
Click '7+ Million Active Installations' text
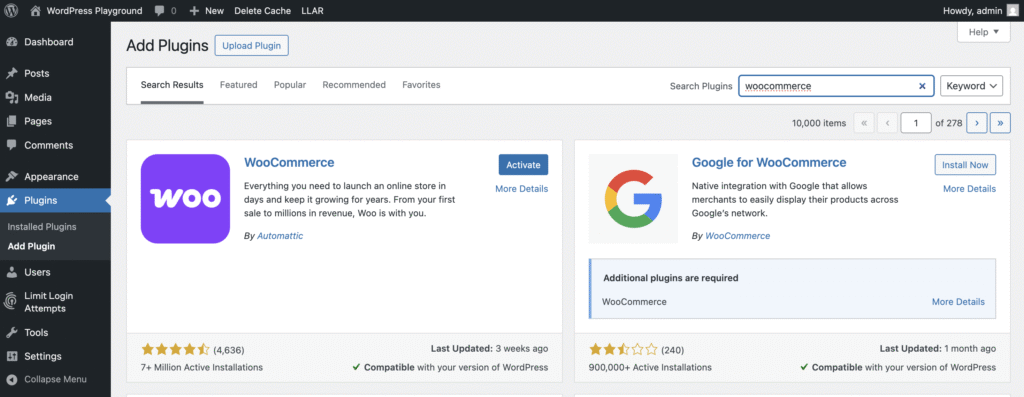click(202, 367)
